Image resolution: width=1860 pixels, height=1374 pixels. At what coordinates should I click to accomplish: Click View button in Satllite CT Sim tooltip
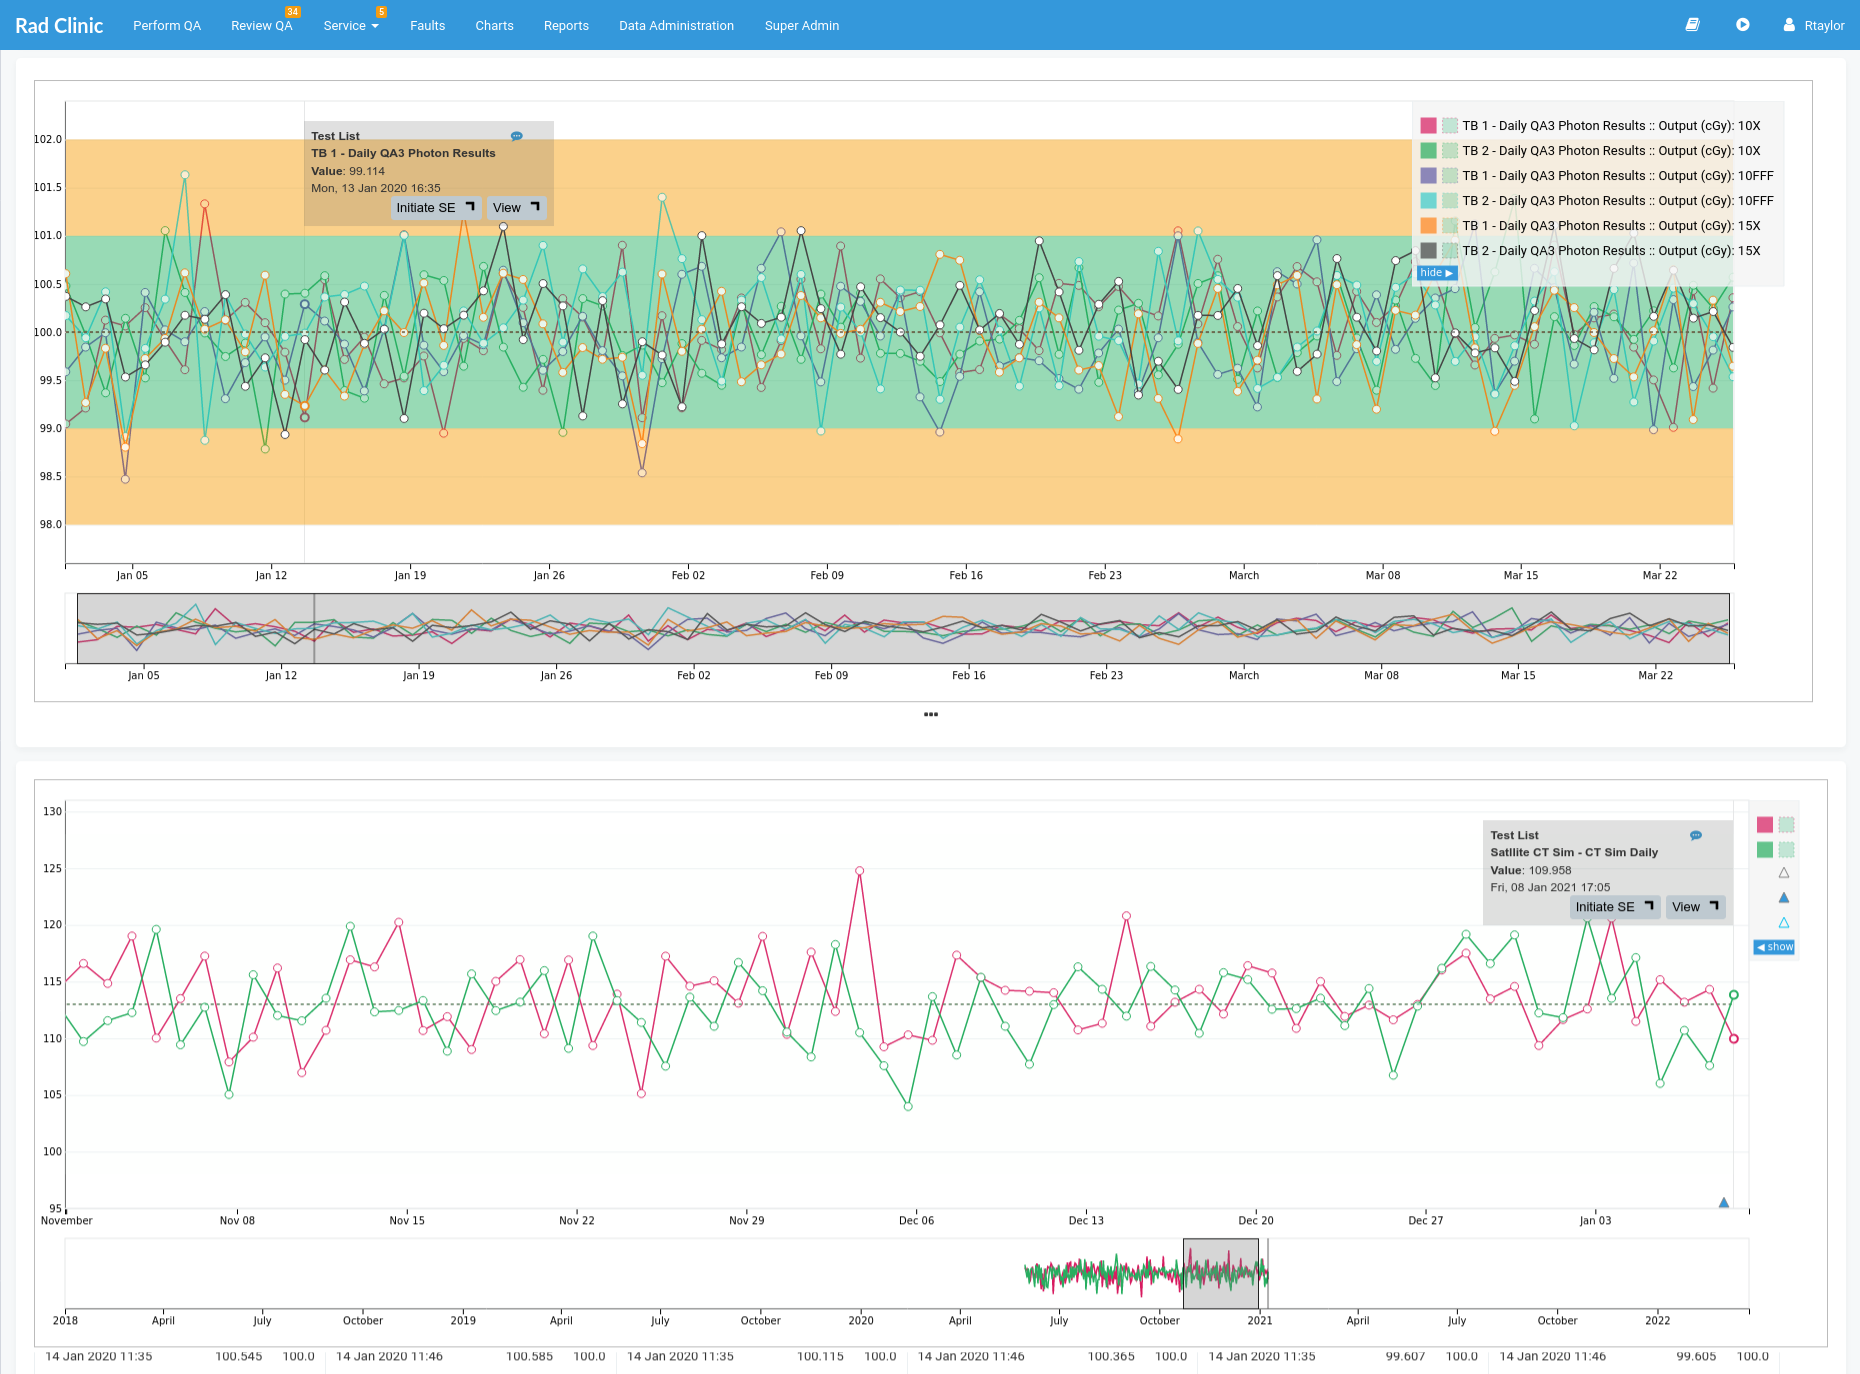coord(1694,907)
